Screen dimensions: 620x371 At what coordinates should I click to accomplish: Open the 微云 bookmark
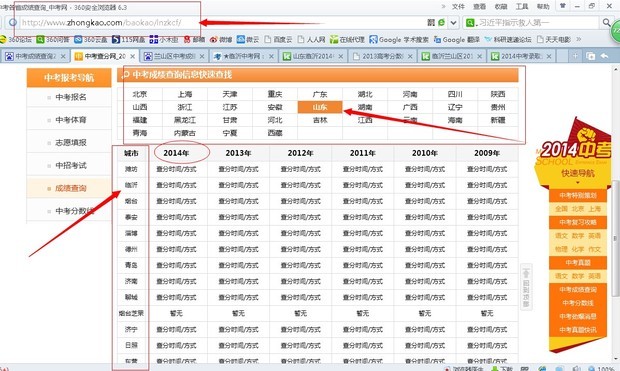tap(248, 40)
